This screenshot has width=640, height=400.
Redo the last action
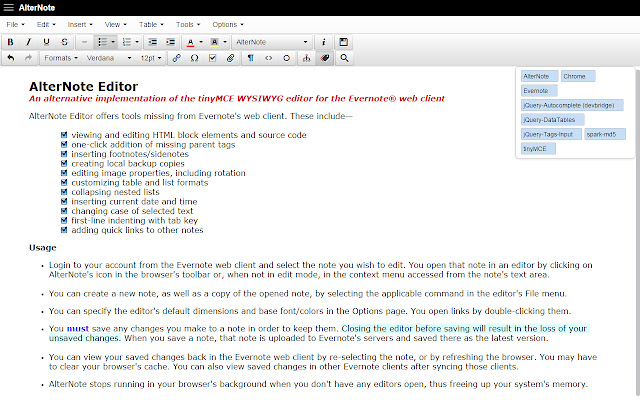pyautogui.click(x=28, y=58)
